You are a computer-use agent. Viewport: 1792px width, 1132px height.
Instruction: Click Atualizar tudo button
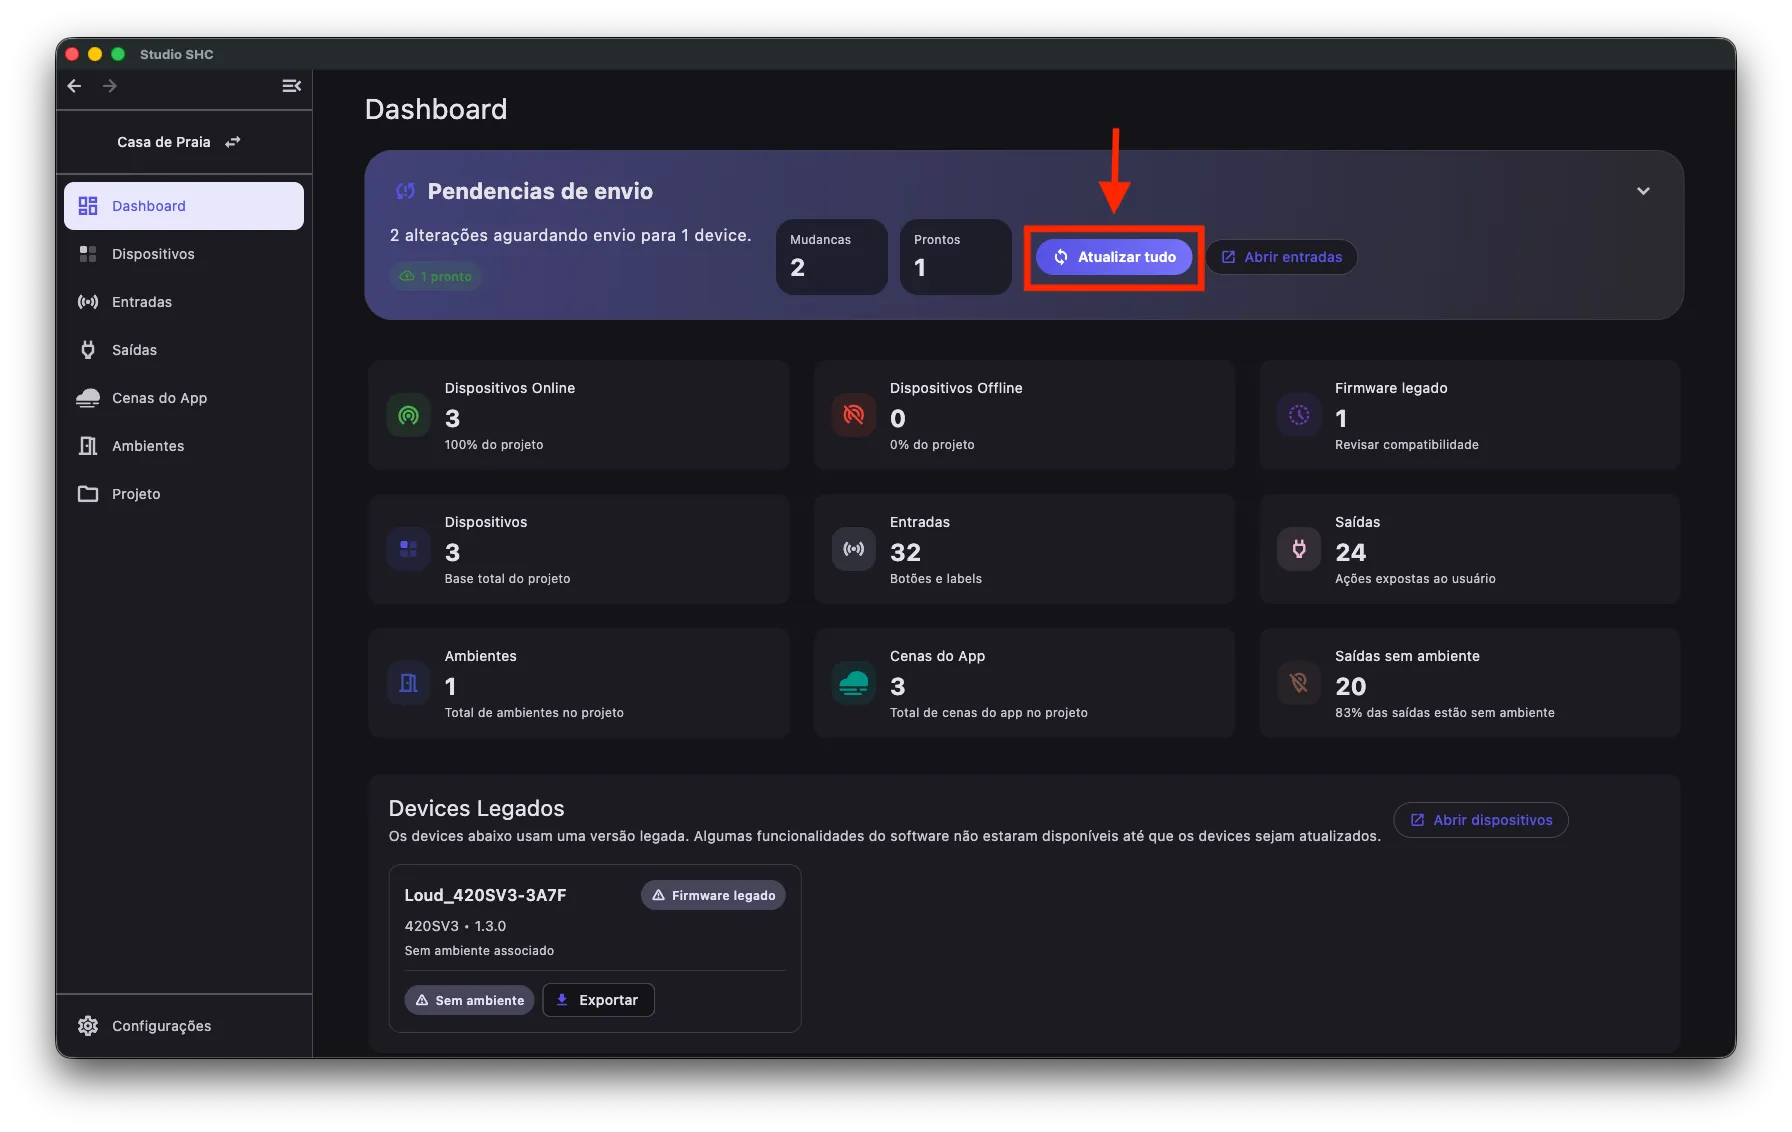tap(1114, 257)
